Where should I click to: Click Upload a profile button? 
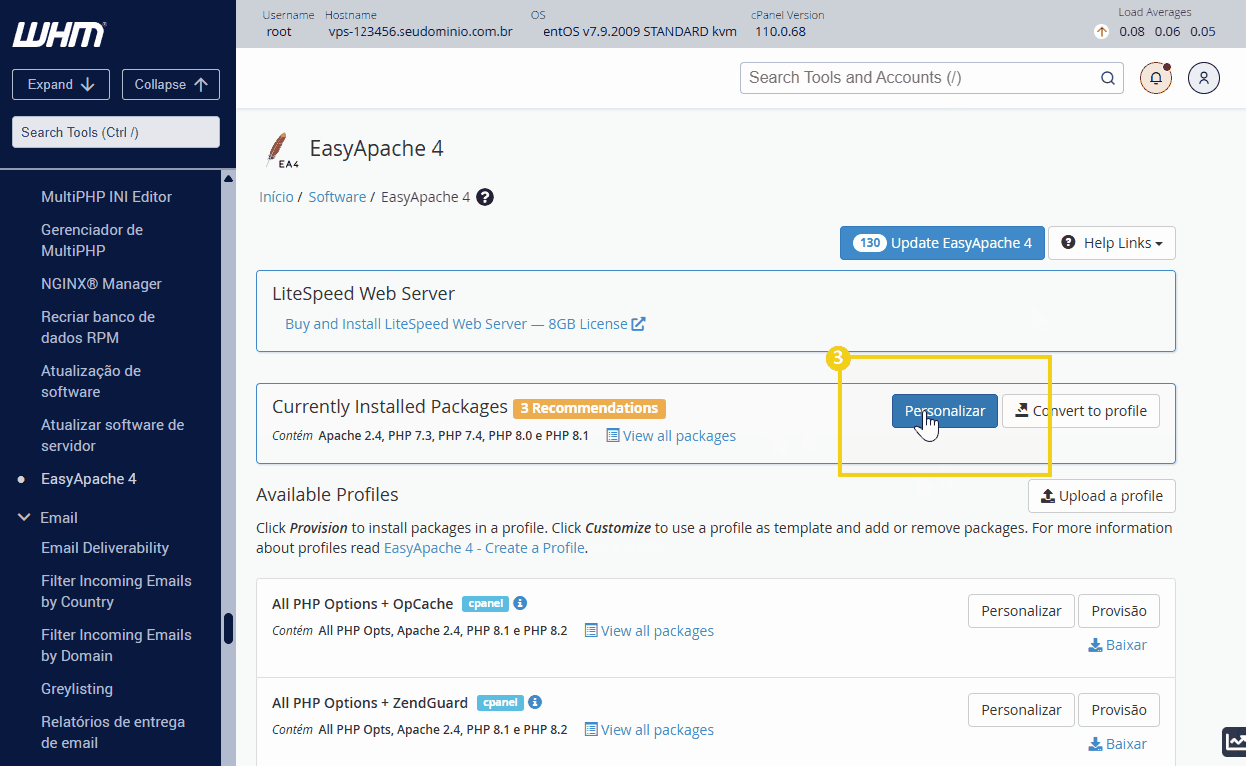pyautogui.click(x=1102, y=496)
